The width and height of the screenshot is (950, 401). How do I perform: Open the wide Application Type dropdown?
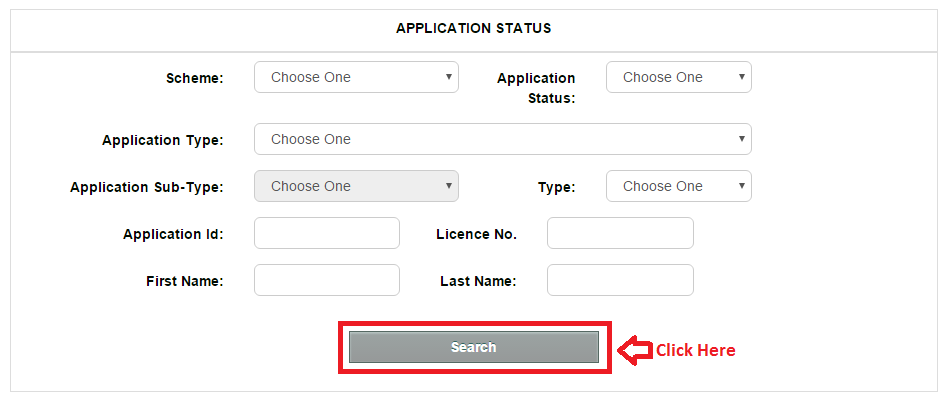503,139
